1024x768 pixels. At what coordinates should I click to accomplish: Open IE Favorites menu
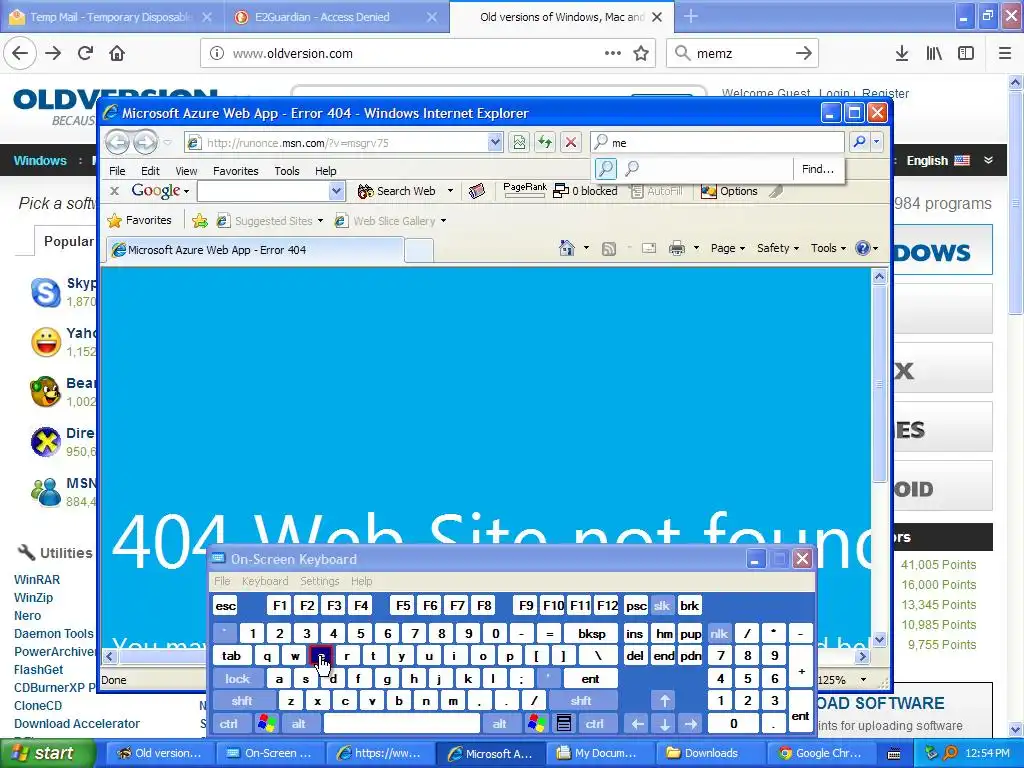click(236, 170)
